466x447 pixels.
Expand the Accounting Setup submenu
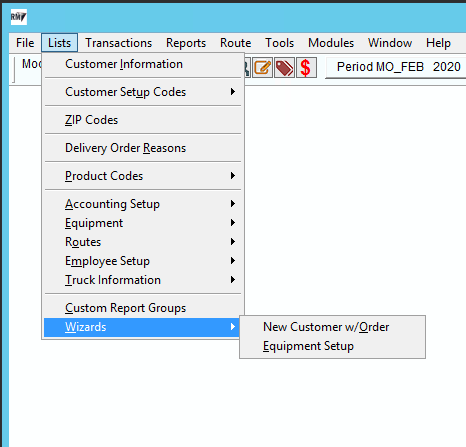pos(143,204)
